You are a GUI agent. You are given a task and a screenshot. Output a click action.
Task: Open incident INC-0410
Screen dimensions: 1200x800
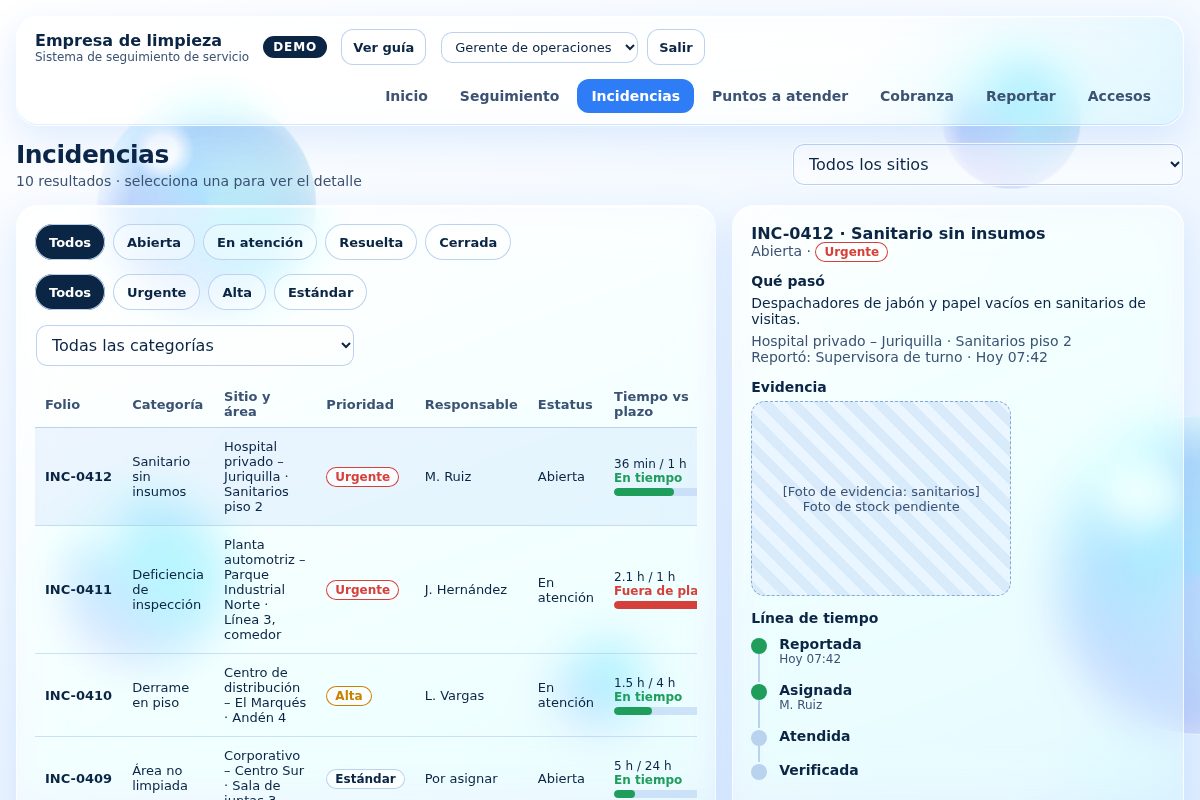click(366, 695)
